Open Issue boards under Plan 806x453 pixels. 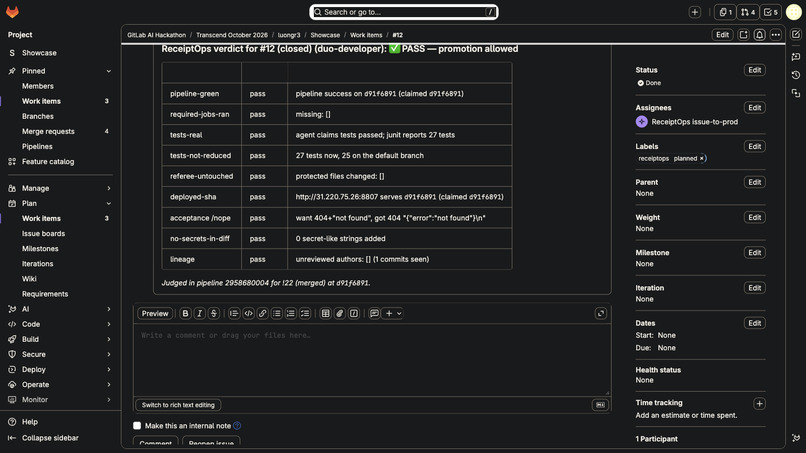click(x=43, y=233)
